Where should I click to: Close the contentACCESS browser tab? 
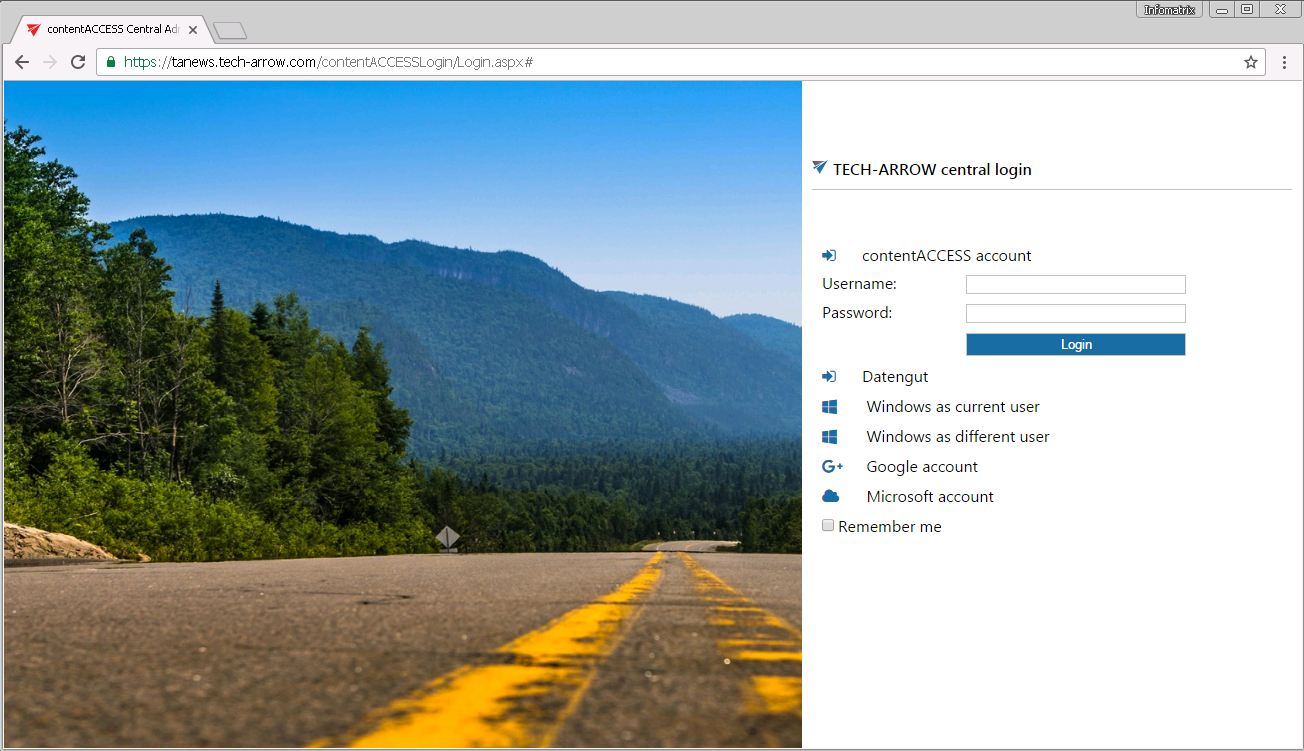point(193,30)
